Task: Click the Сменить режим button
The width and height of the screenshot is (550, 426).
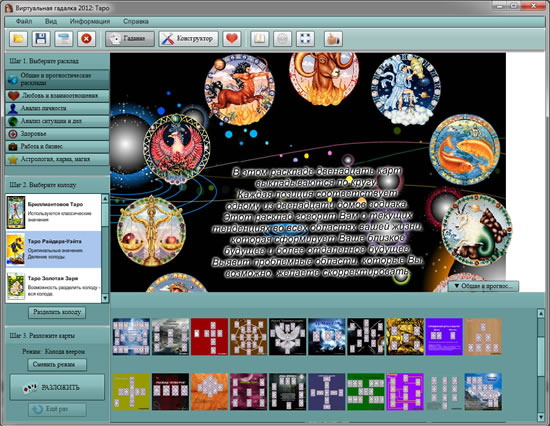Action: 57,364
